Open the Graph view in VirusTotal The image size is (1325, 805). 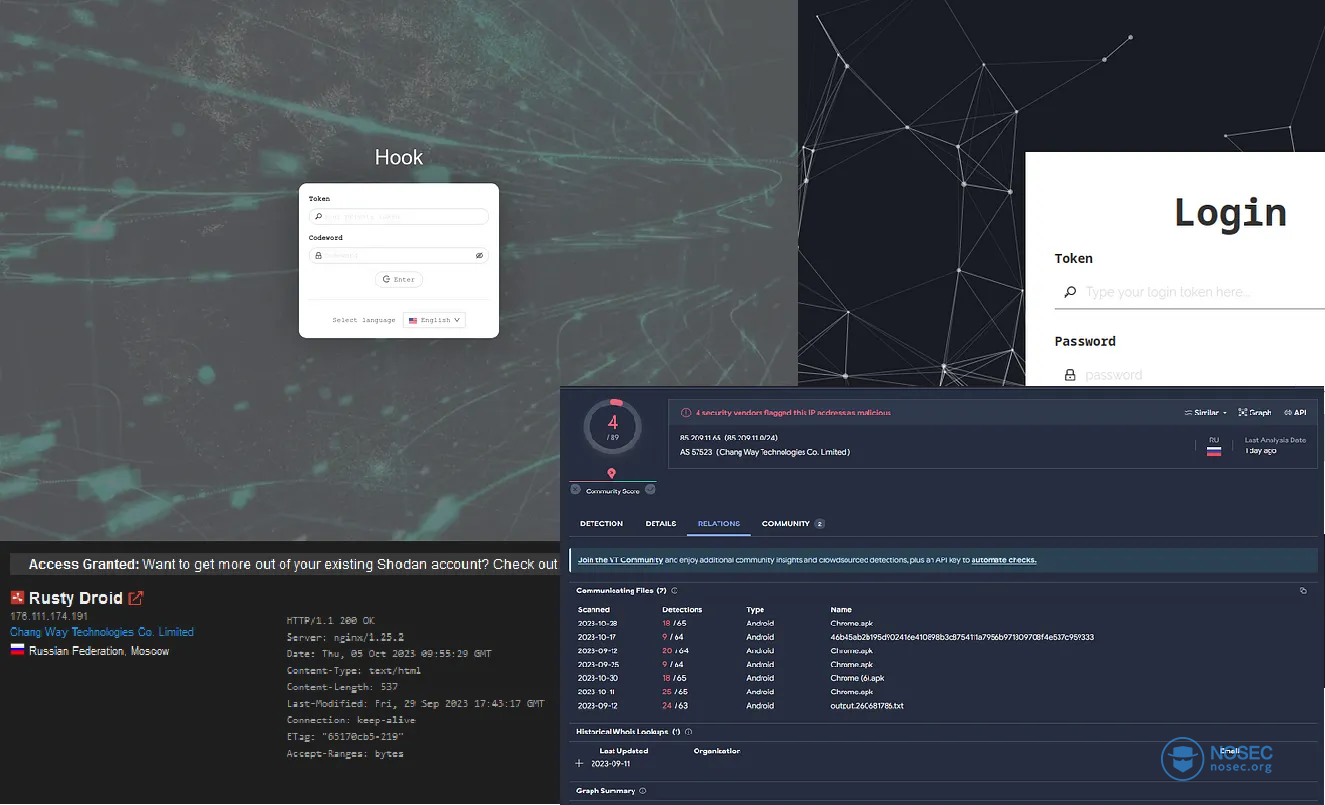pos(1254,412)
